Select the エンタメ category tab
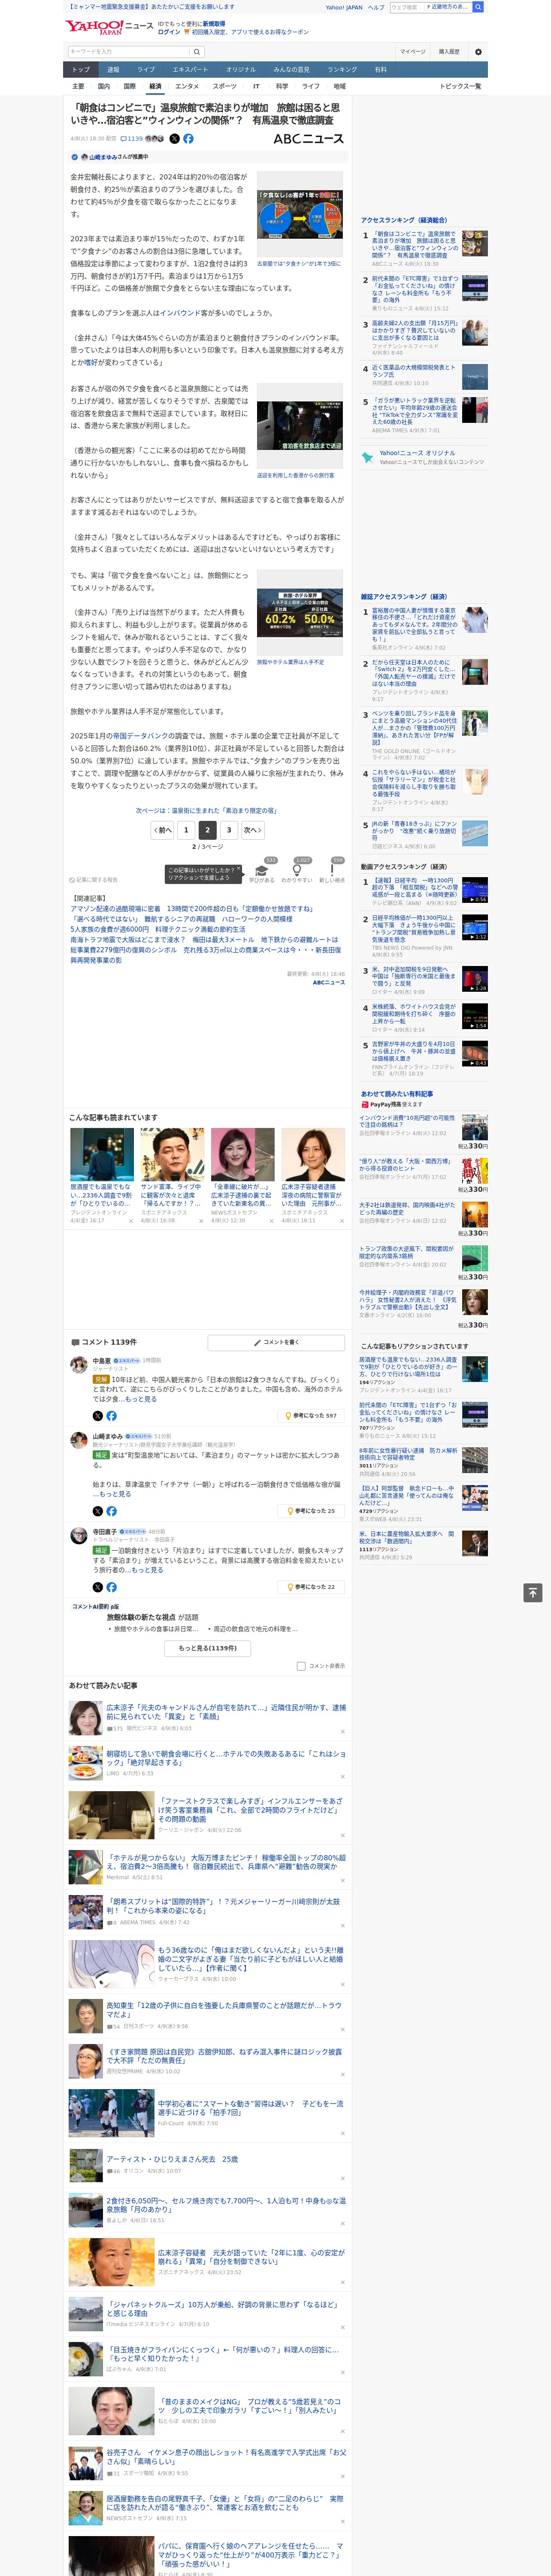The height and width of the screenshot is (2576, 551). [187, 86]
